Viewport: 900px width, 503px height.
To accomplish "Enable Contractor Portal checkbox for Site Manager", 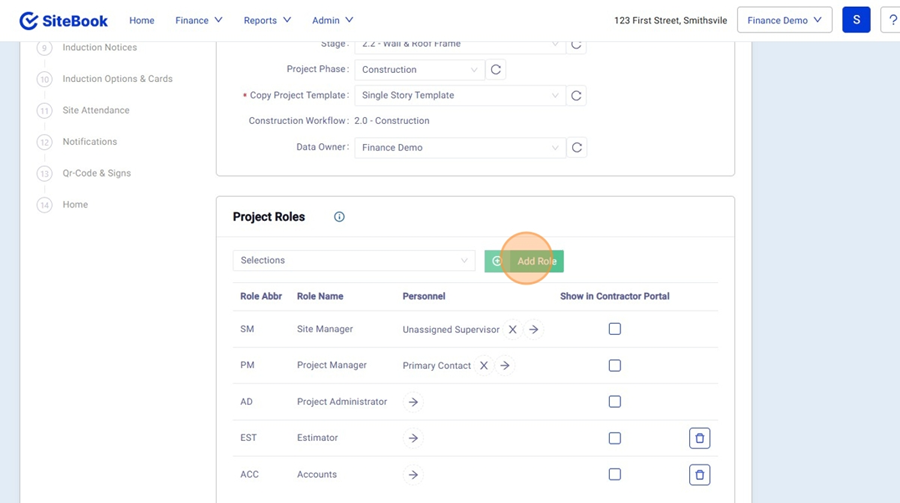I will point(615,329).
